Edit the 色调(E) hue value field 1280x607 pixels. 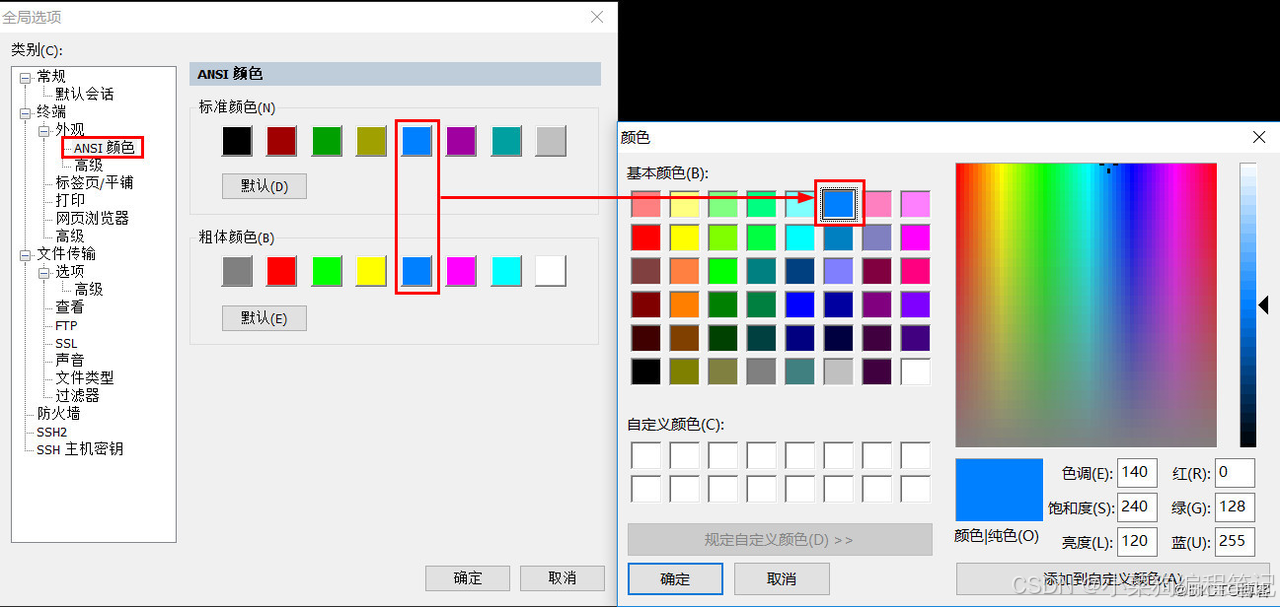[x=1136, y=472]
